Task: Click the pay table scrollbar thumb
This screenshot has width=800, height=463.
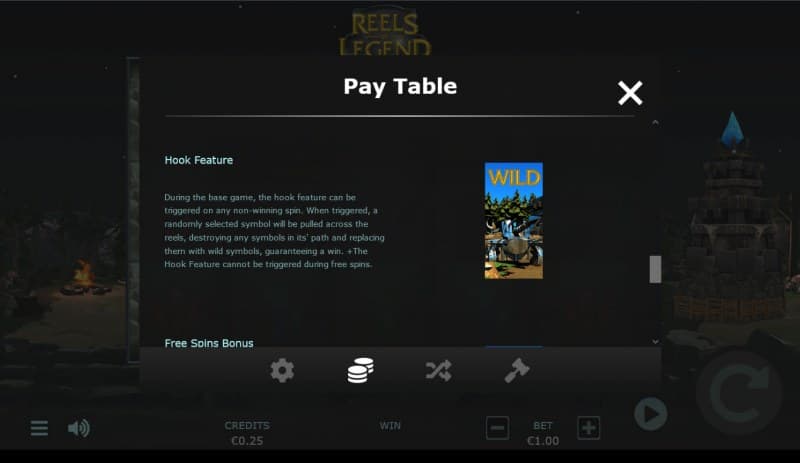Action: 655,269
